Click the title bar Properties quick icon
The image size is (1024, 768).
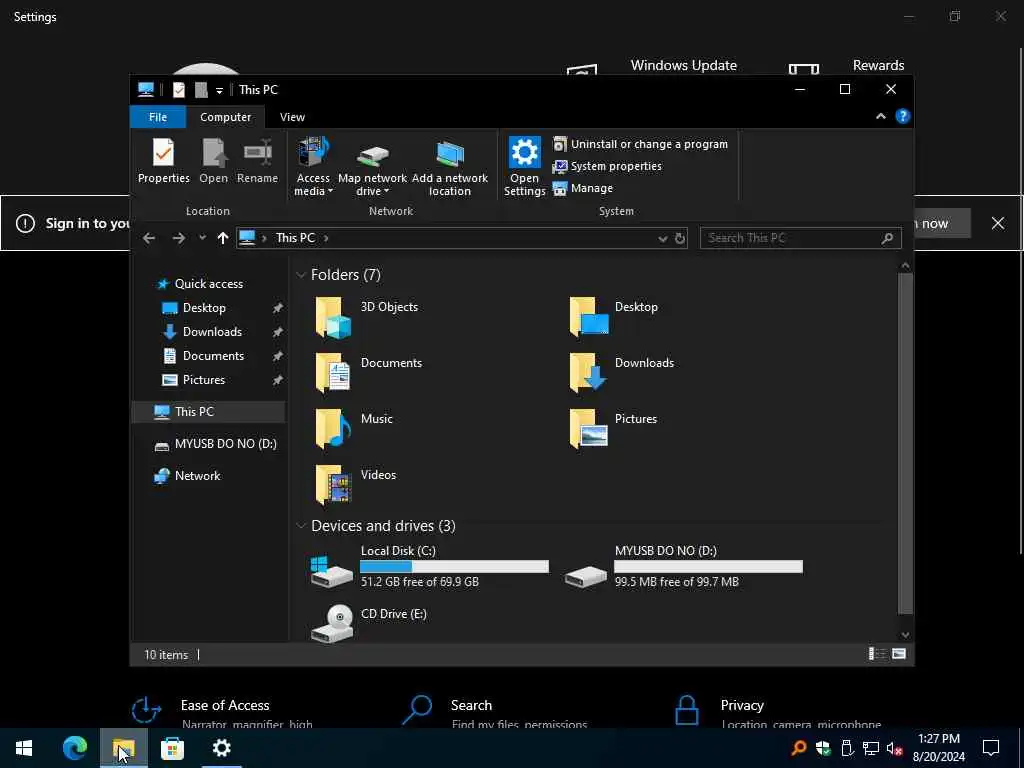click(x=179, y=89)
